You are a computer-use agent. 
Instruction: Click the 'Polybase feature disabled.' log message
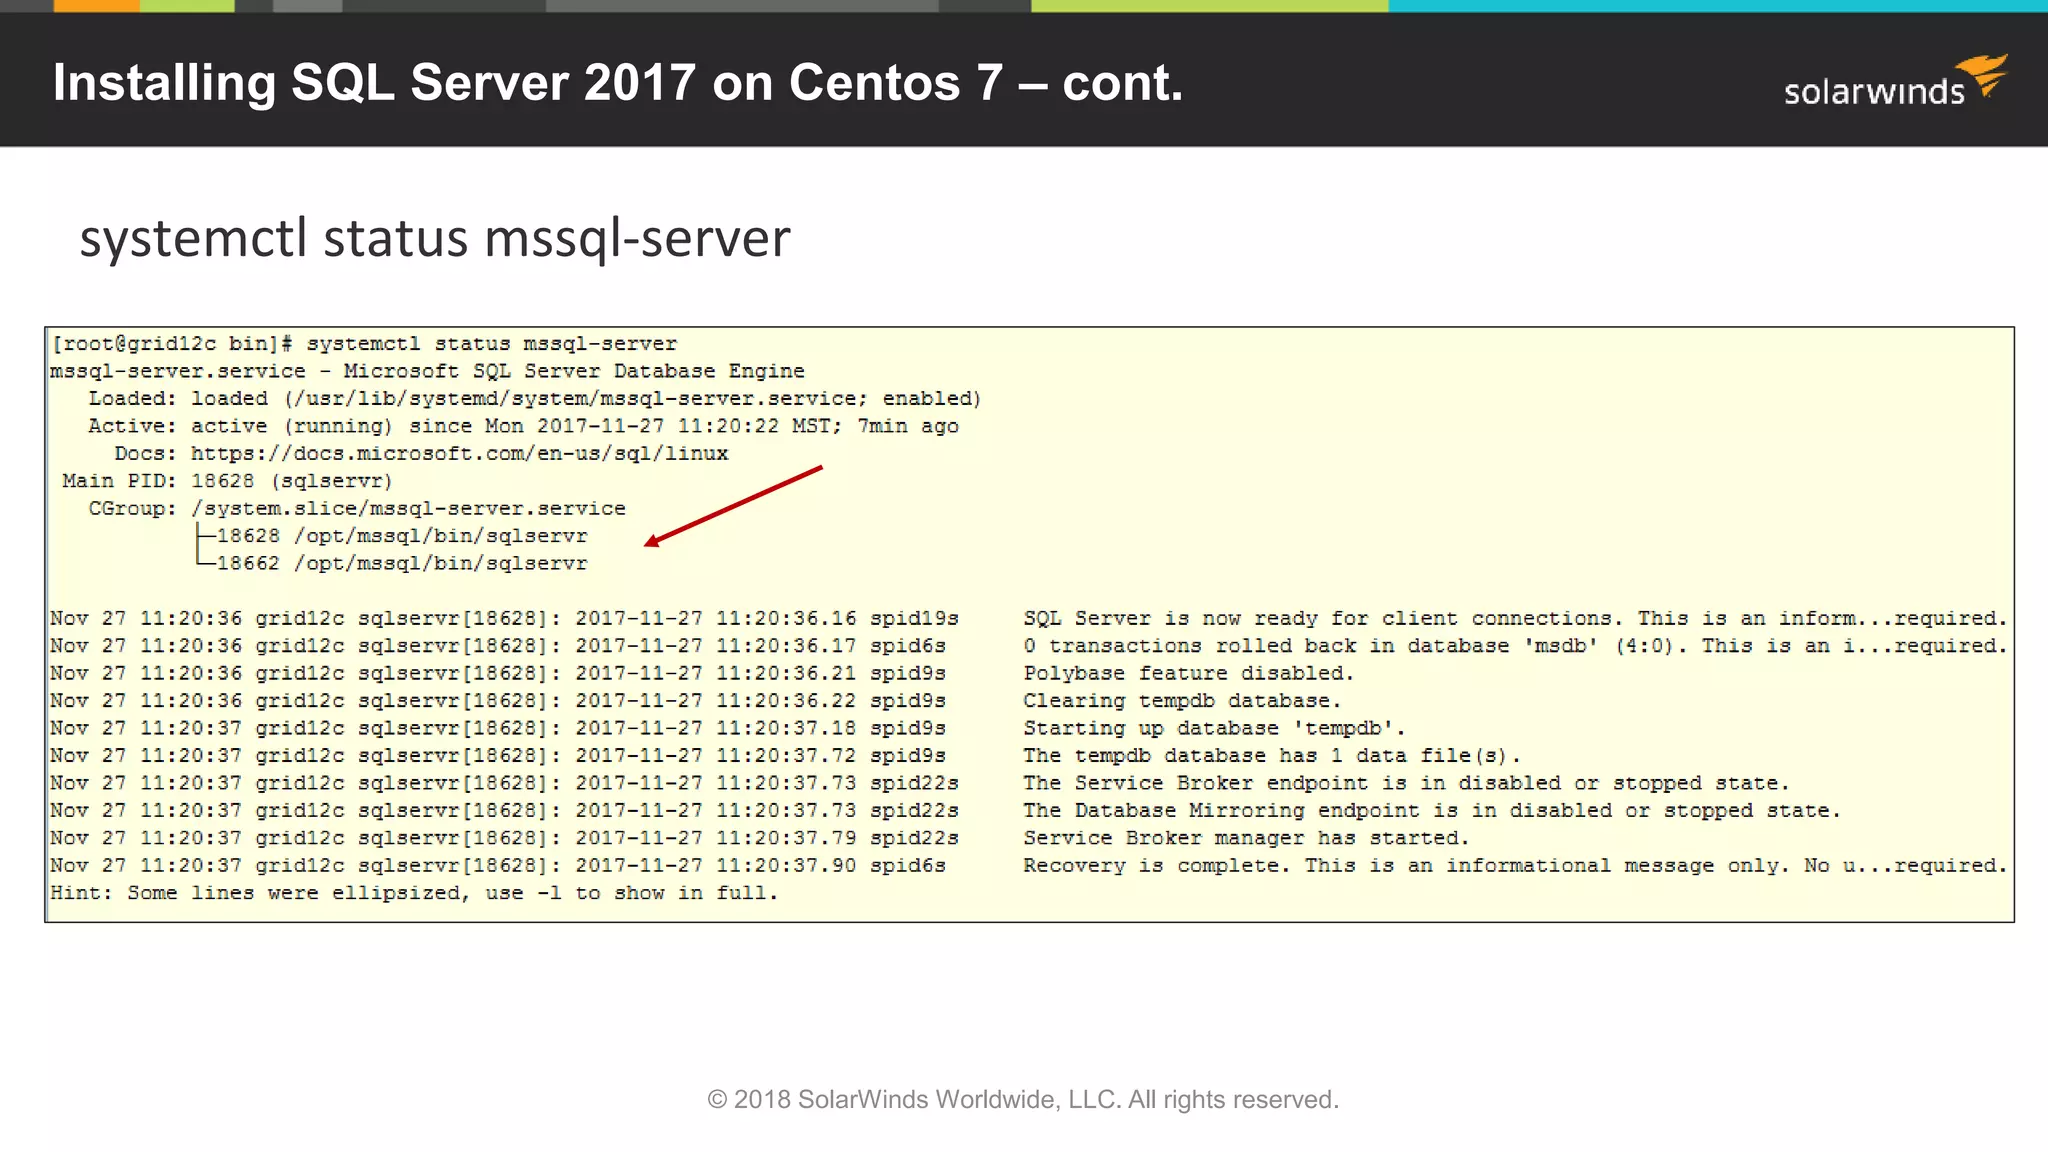coord(1189,674)
